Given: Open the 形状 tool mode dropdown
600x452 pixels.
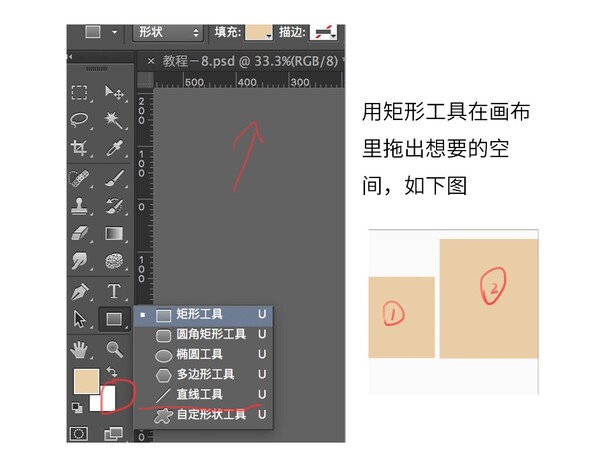Looking at the screenshot, I should (x=168, y=32).
